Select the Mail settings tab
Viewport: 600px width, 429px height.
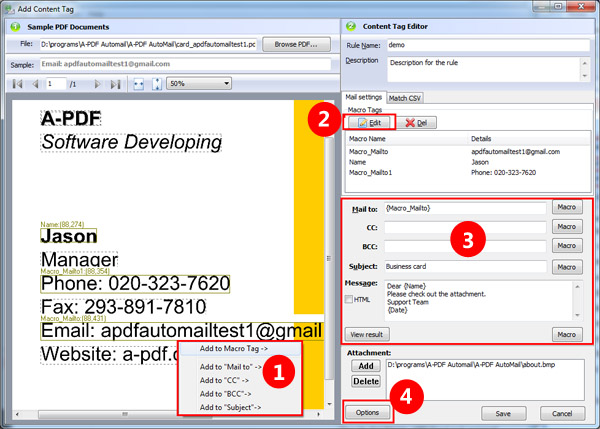364,97
